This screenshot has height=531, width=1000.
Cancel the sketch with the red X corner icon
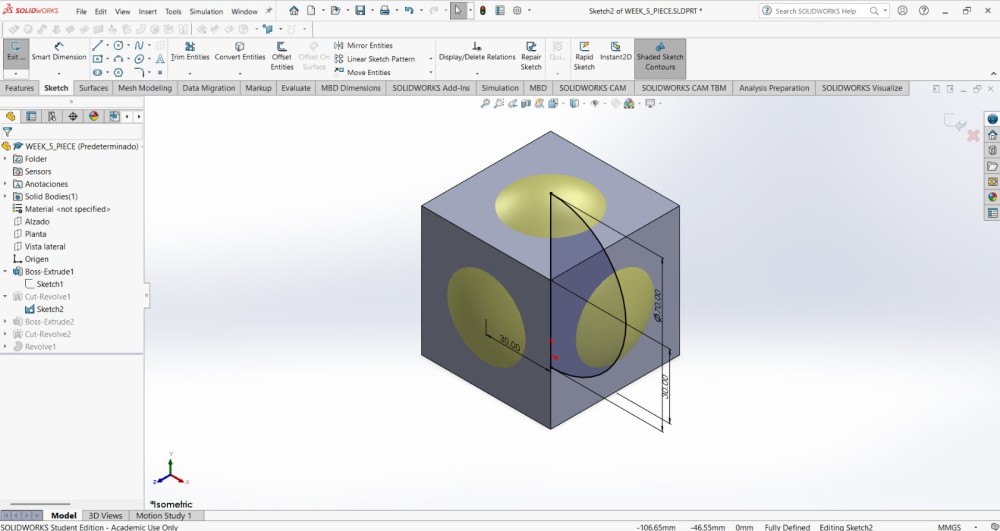[973, 135]
